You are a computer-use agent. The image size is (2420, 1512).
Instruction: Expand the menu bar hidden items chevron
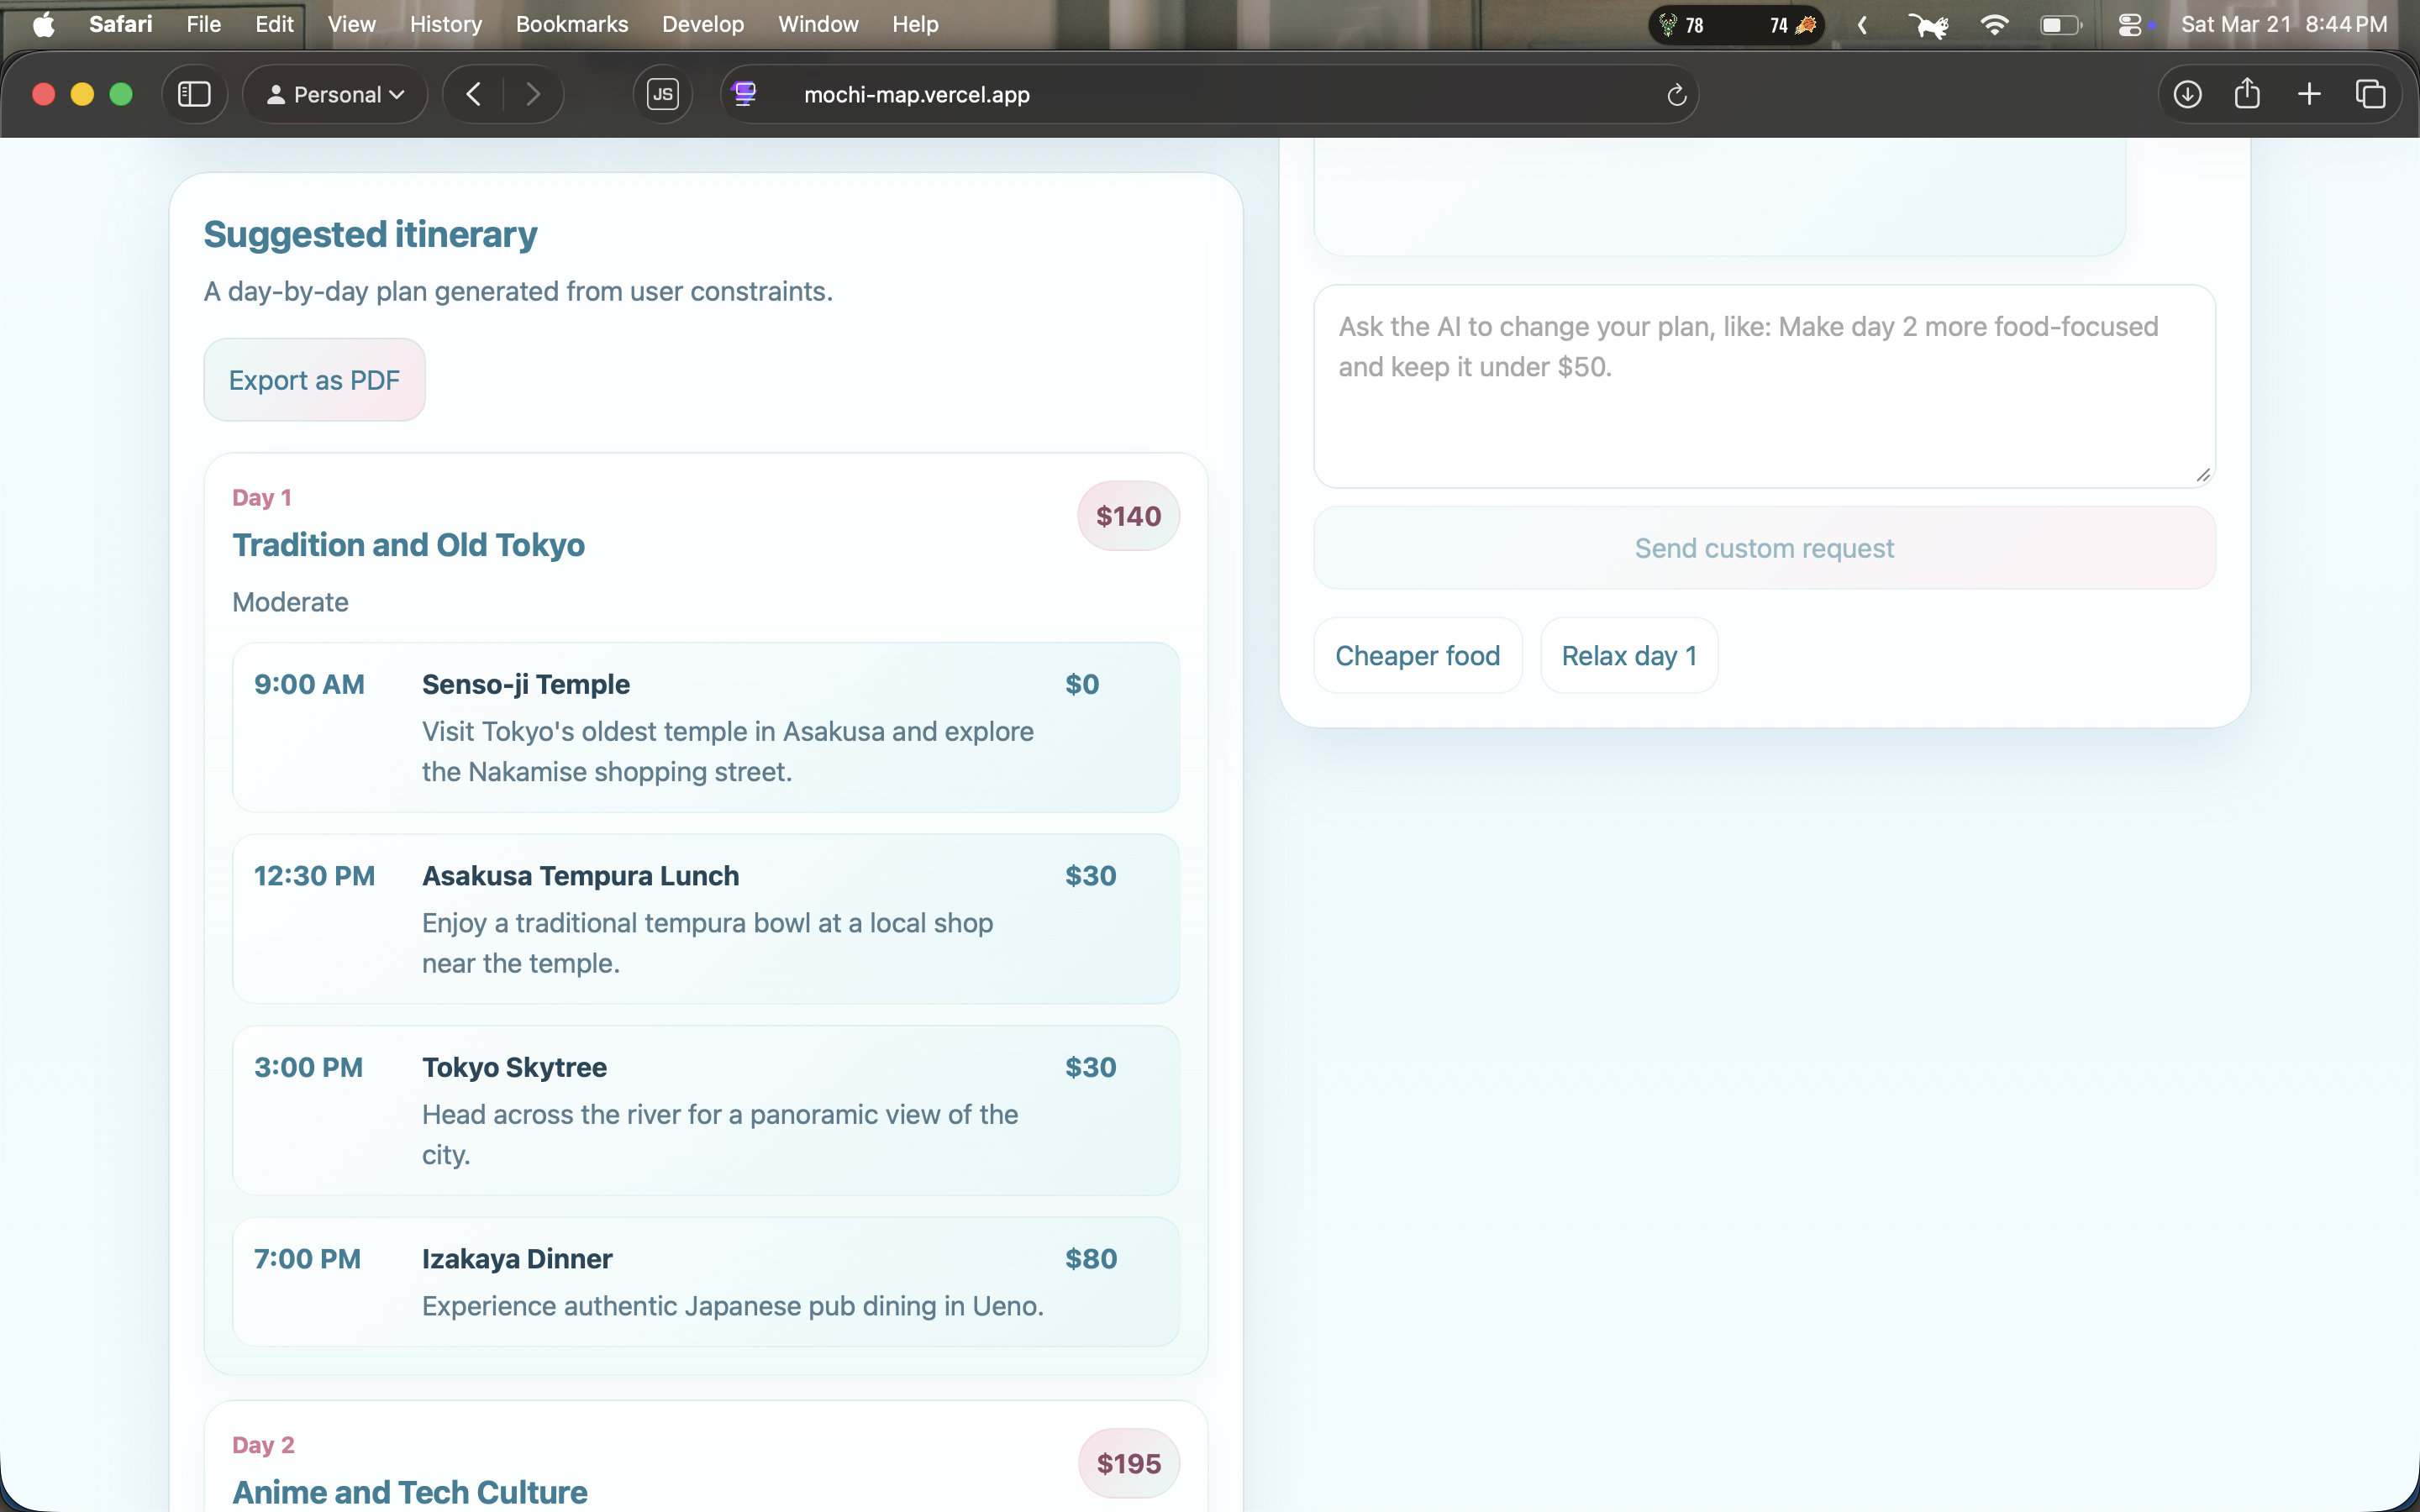tap(1862, 24)
